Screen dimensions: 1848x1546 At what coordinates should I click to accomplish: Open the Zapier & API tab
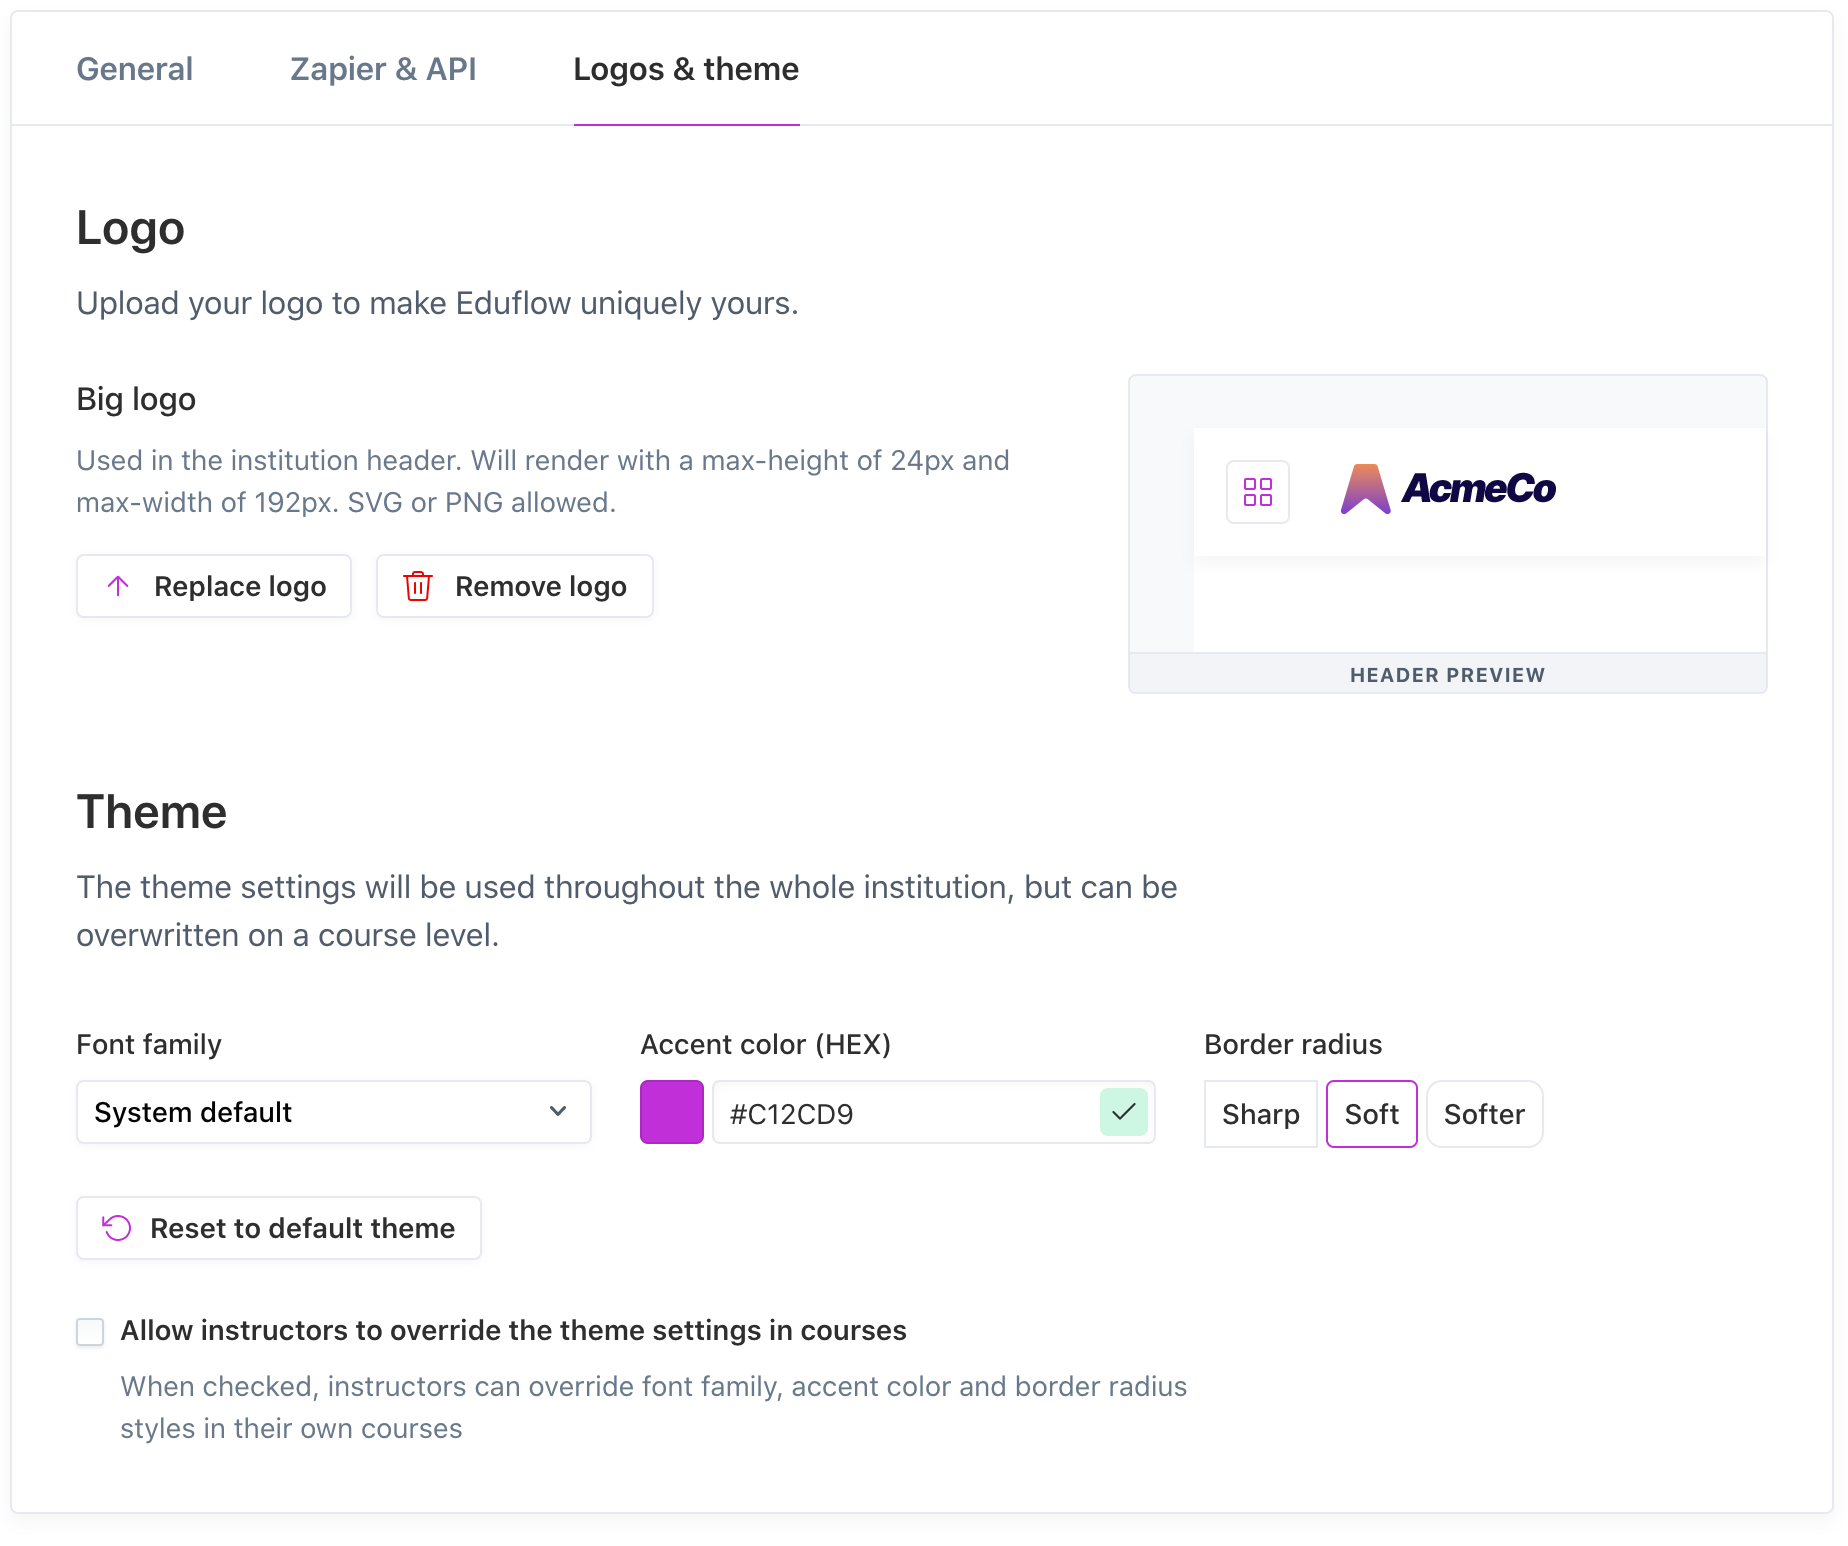pyautogui.click(x=383, y=69)
